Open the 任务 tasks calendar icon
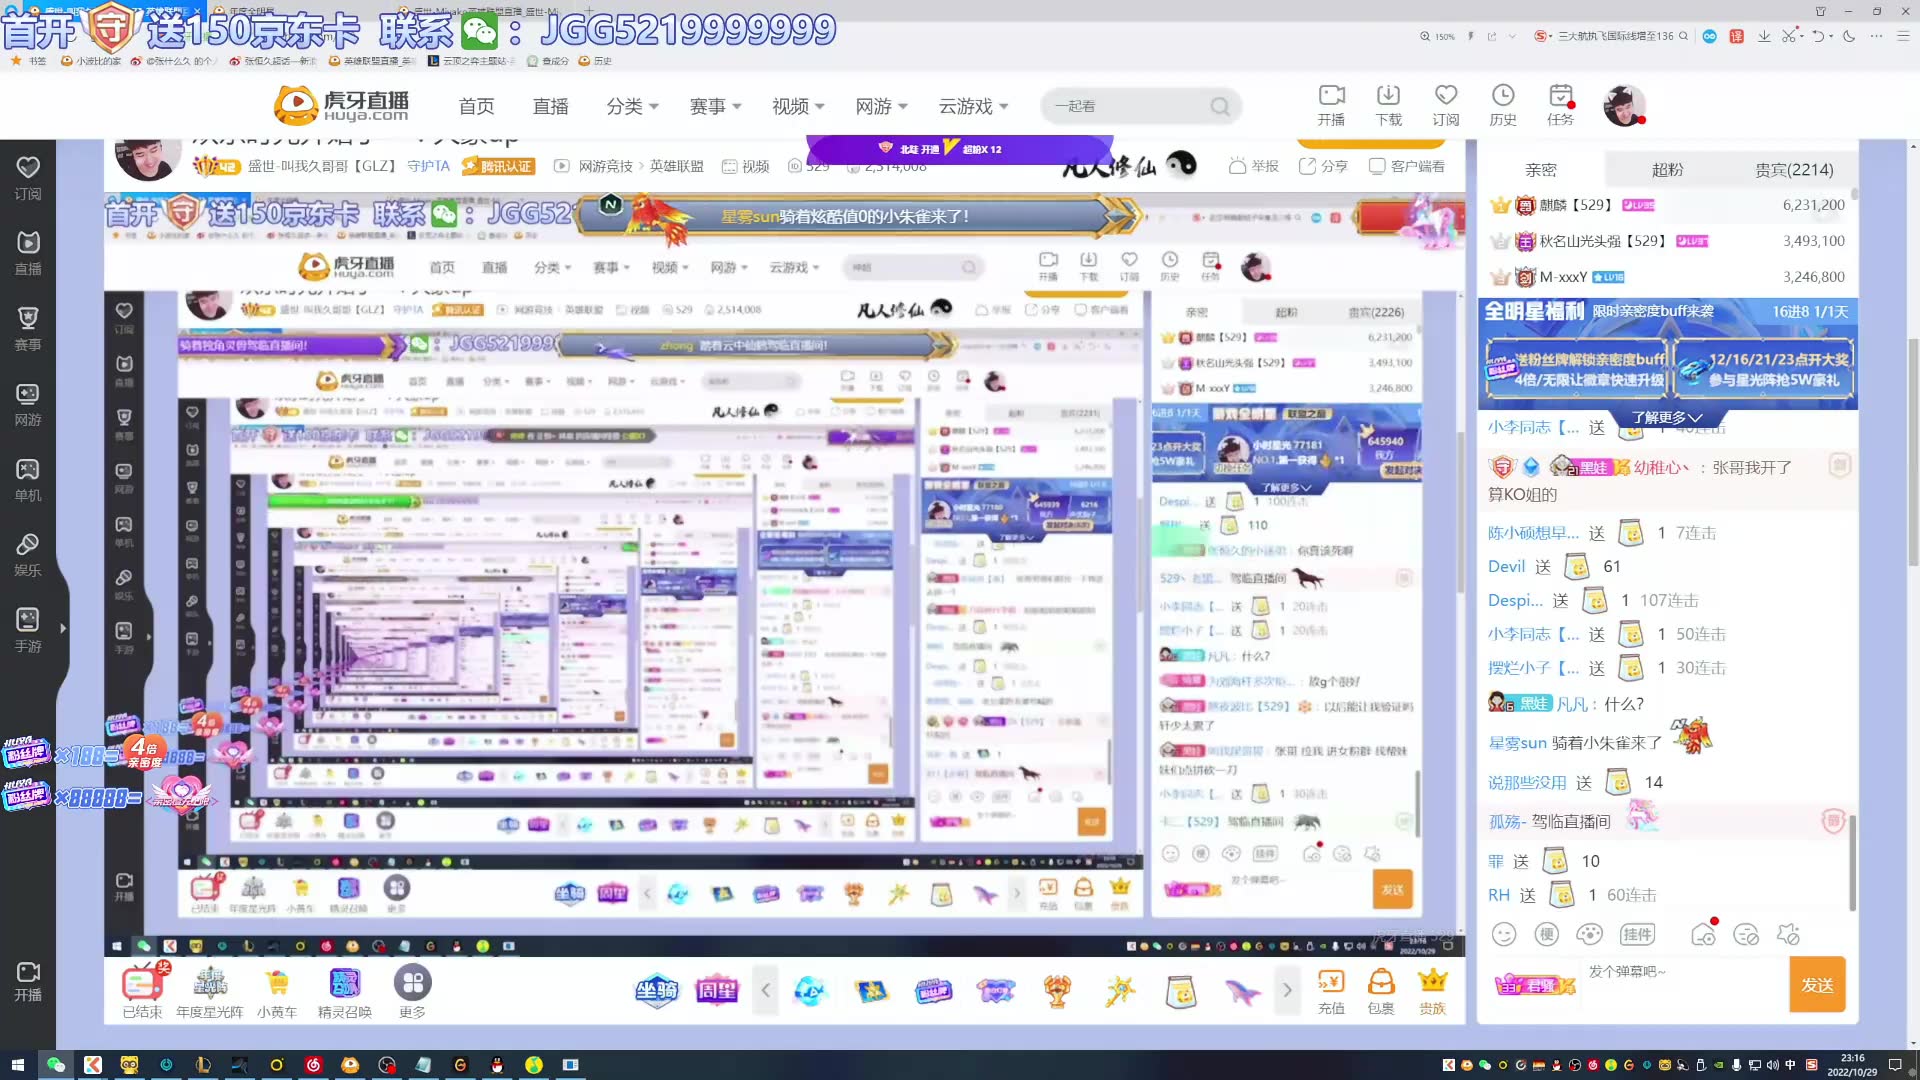The width and height of the screenshot is (1920, 1080). coord(1560,105)
